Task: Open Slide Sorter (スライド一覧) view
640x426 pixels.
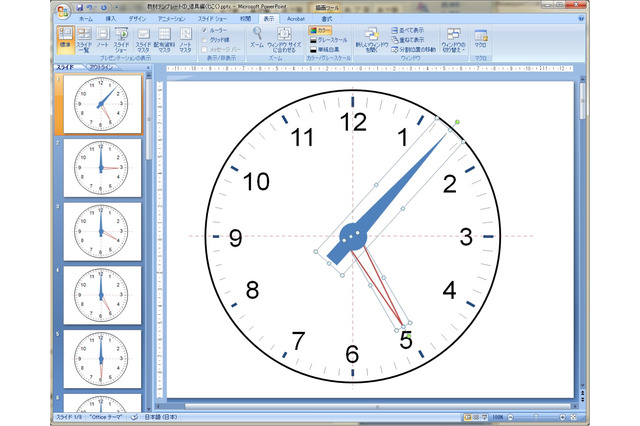Action: click(x=84, y=39)
